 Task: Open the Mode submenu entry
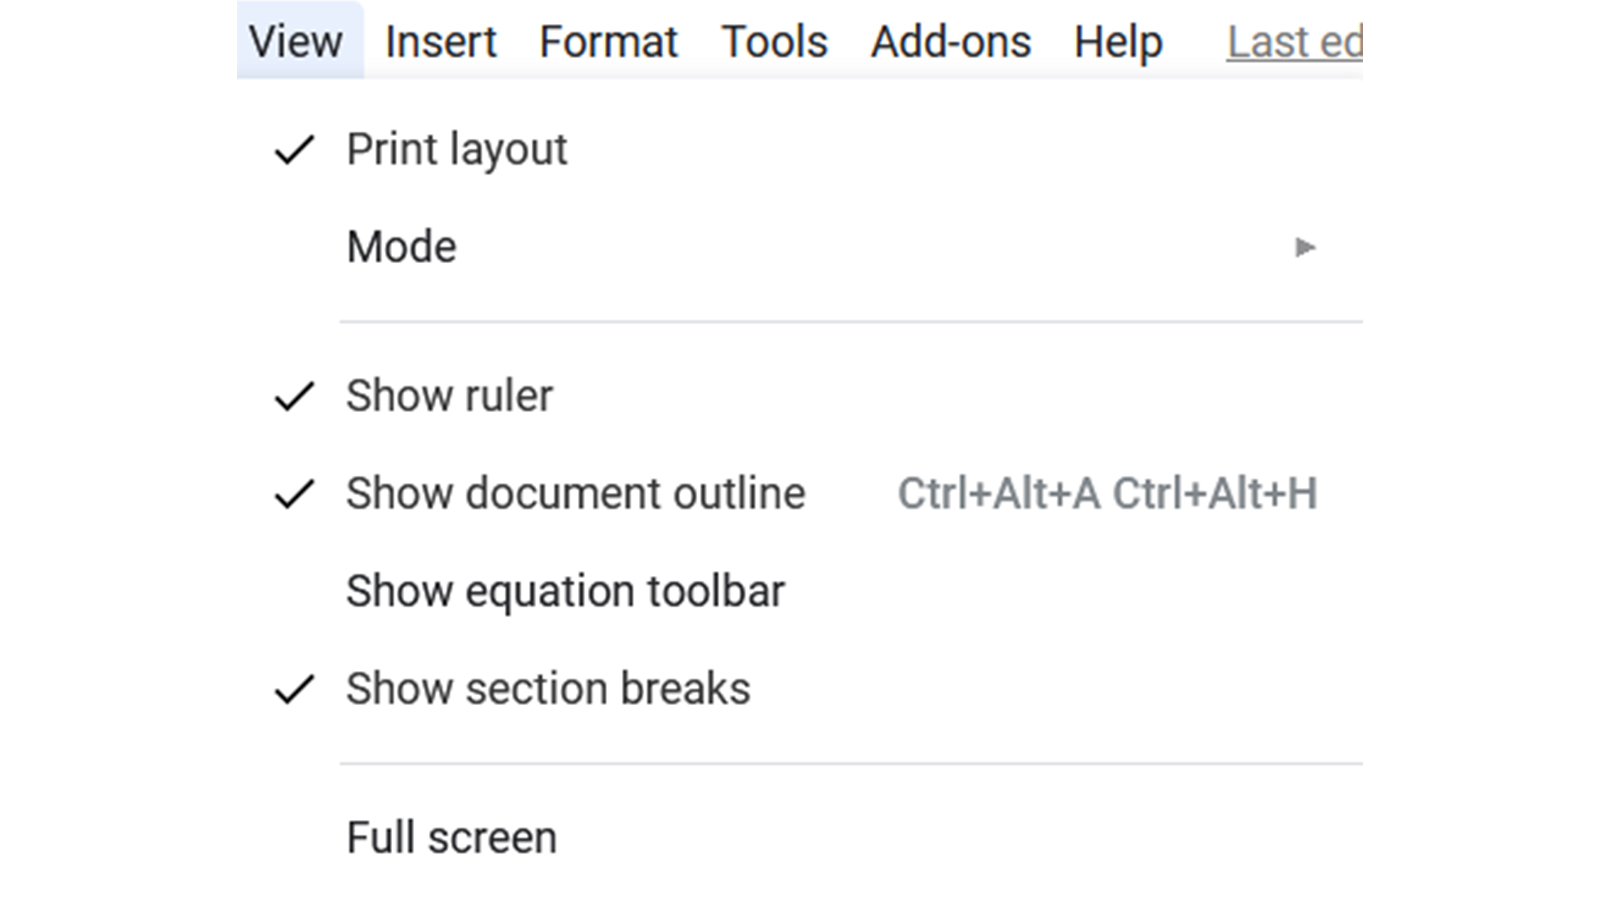click(800, 247)
